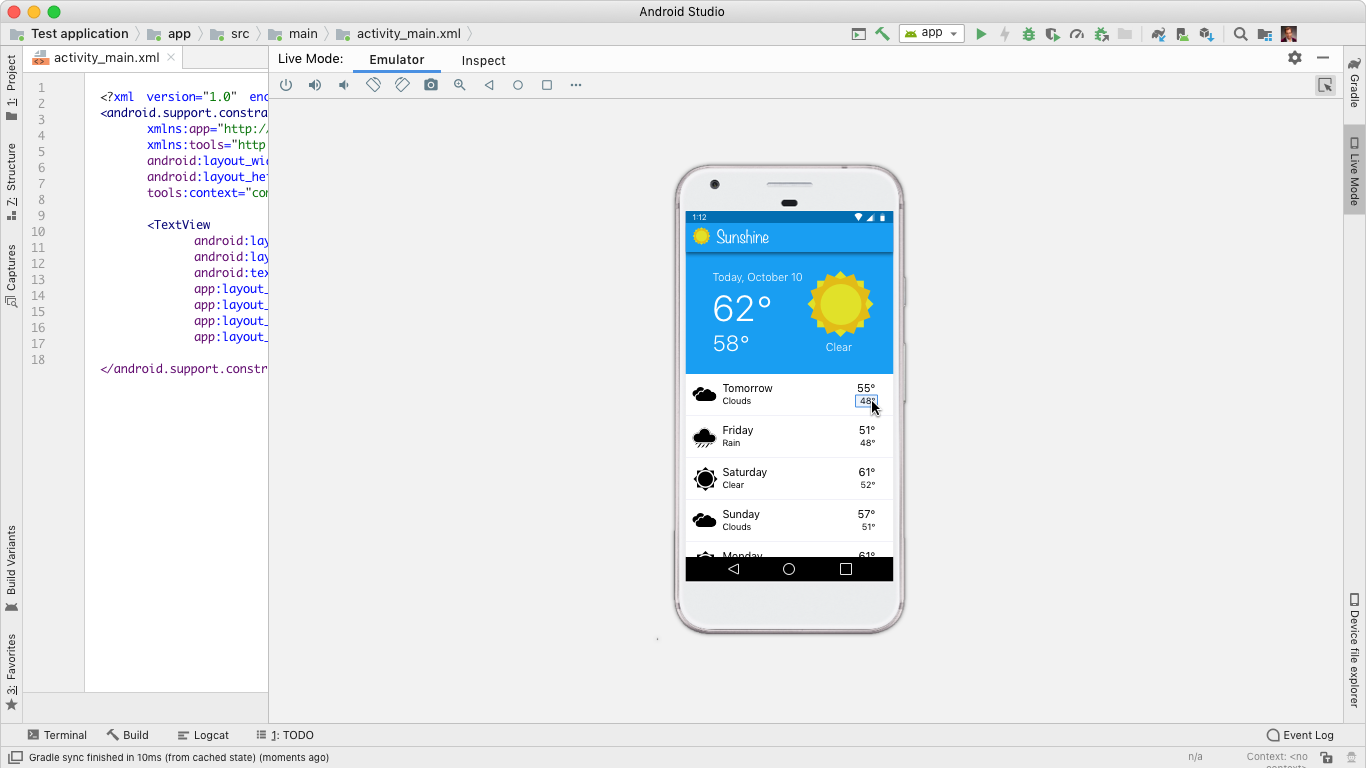
Task: Click the emulator volume up icon
Action: click(315, 85)
